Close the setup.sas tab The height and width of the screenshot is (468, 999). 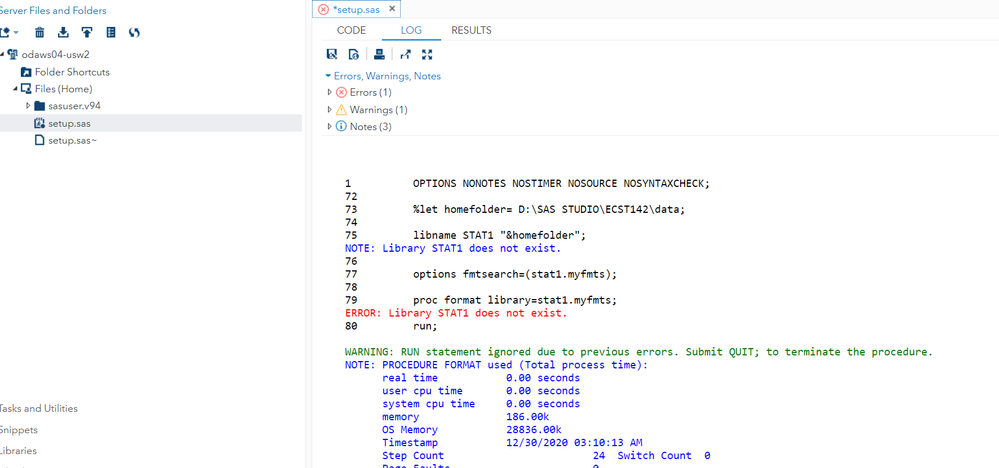pyautogui.click(x=392, y=9)
